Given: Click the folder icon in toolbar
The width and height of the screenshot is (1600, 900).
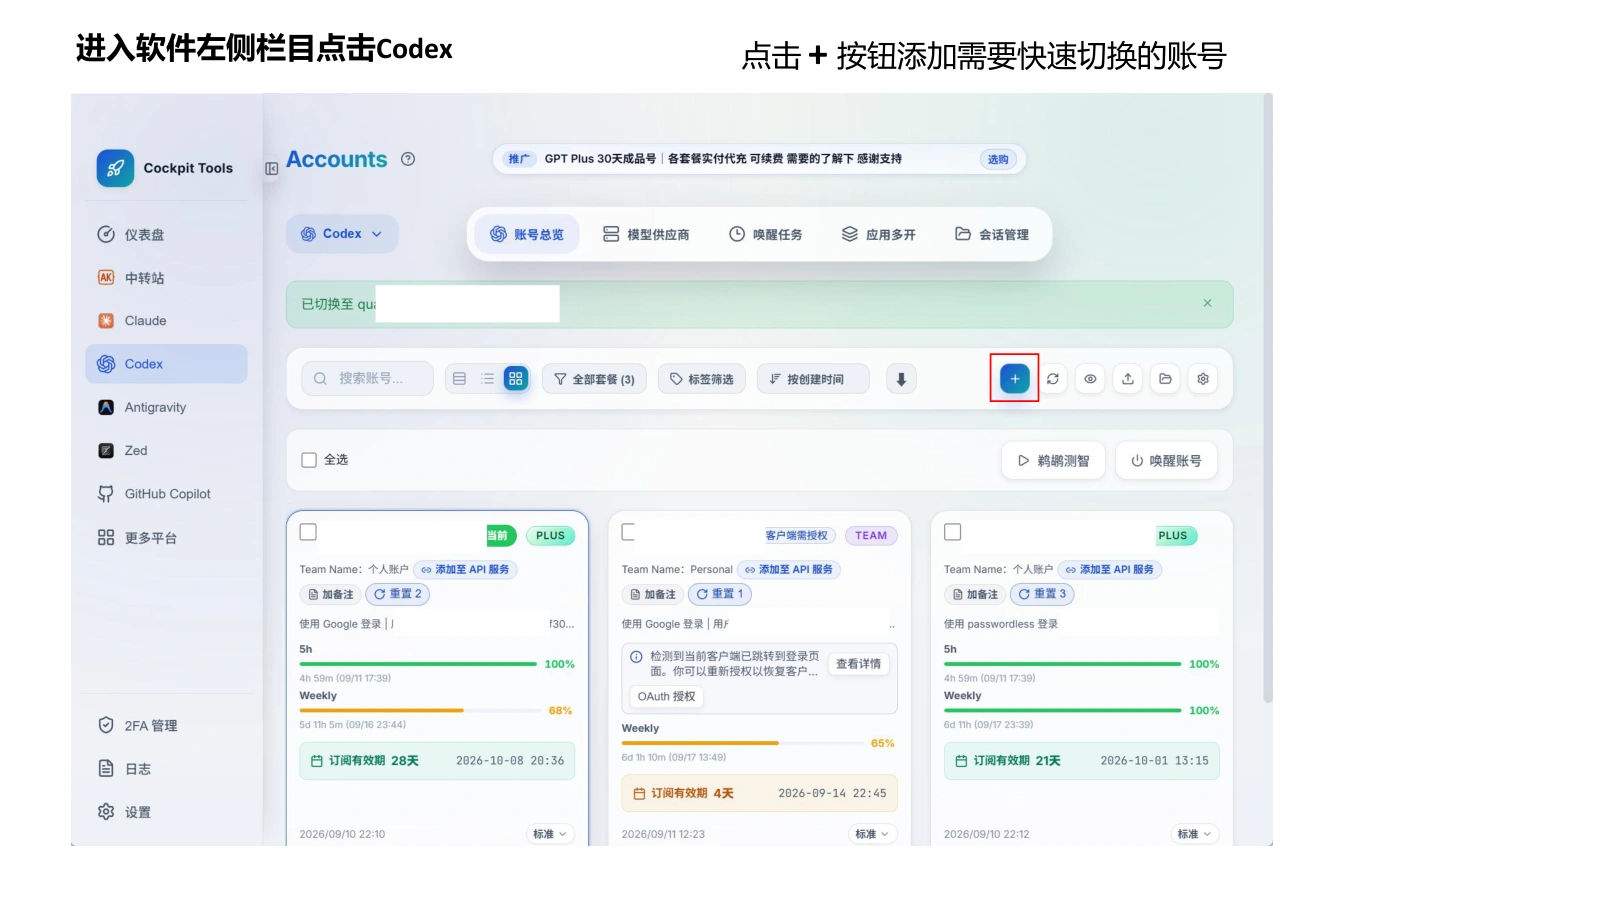Looking at the screenshot, I should [x=1165, y=379].
